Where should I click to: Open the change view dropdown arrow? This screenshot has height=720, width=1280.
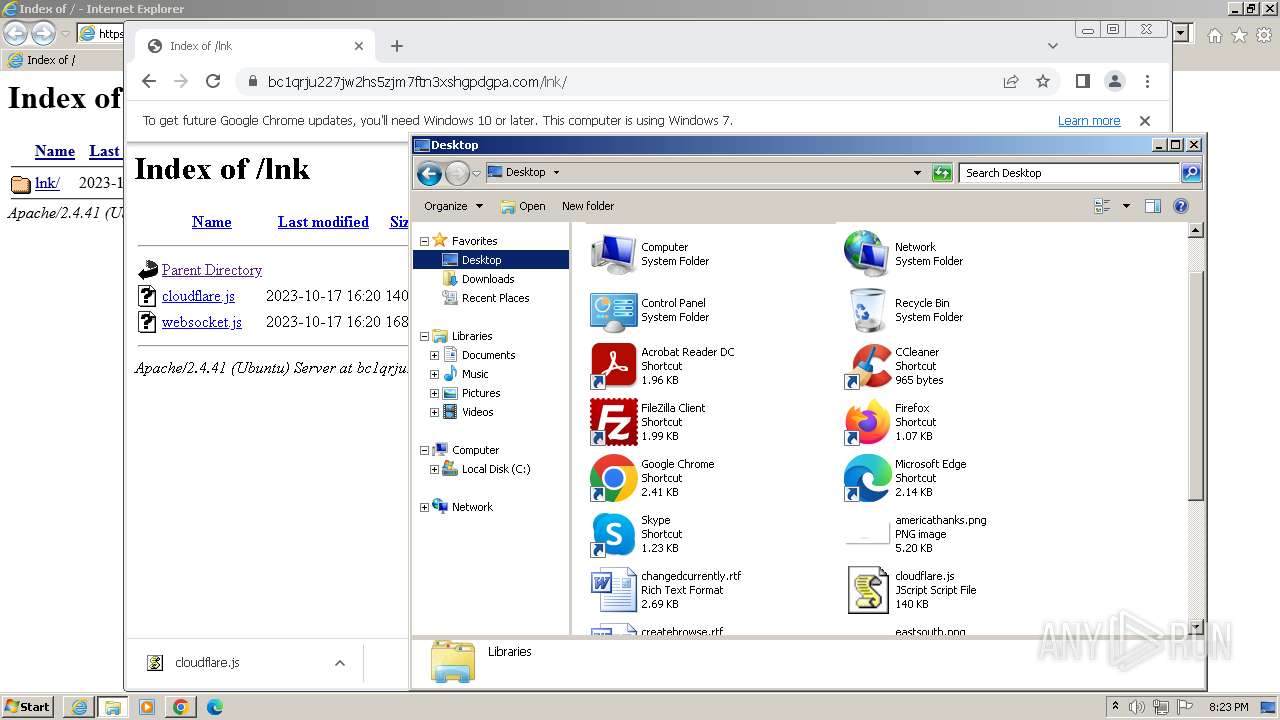(1126, 206)
